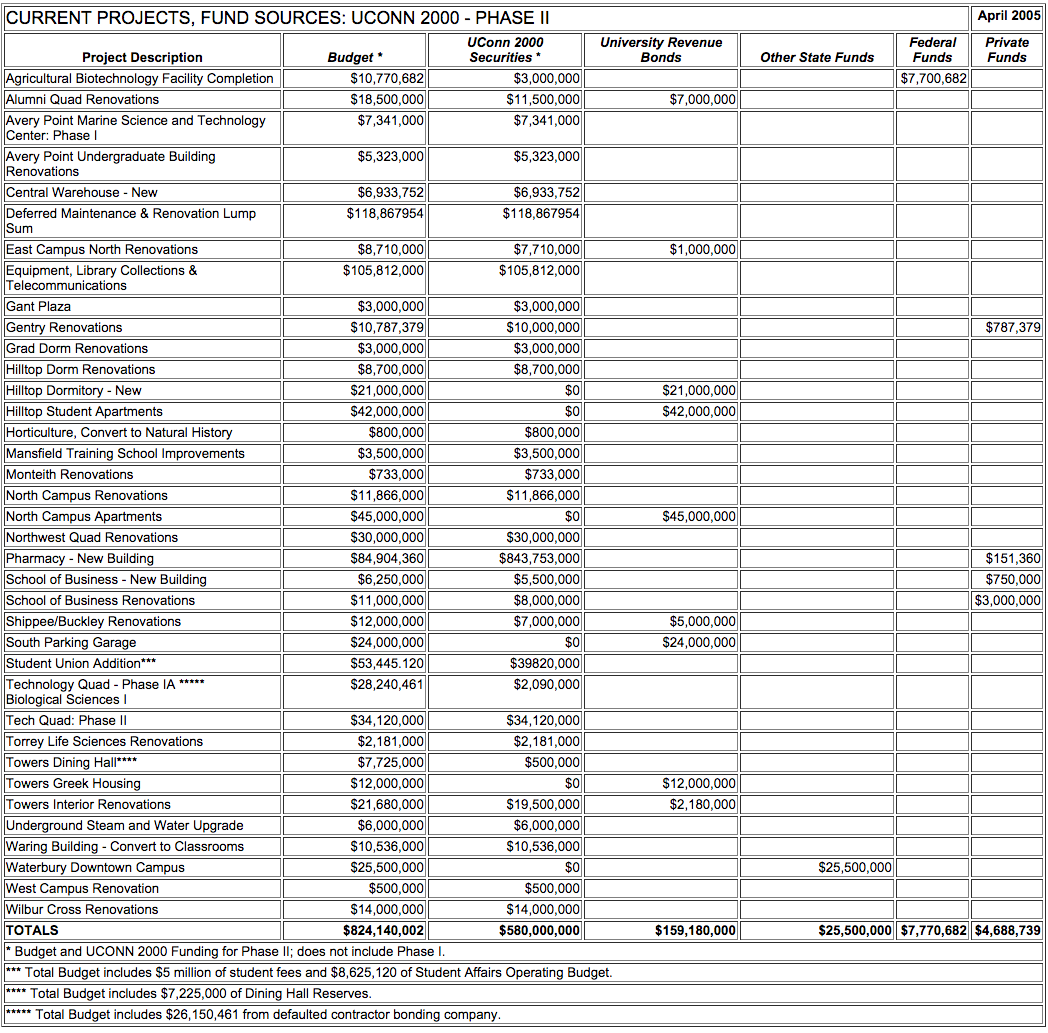Select the 'TOTALS' row label
This screenshot has height=1033, width=1048.
click(x=32, y=930)
